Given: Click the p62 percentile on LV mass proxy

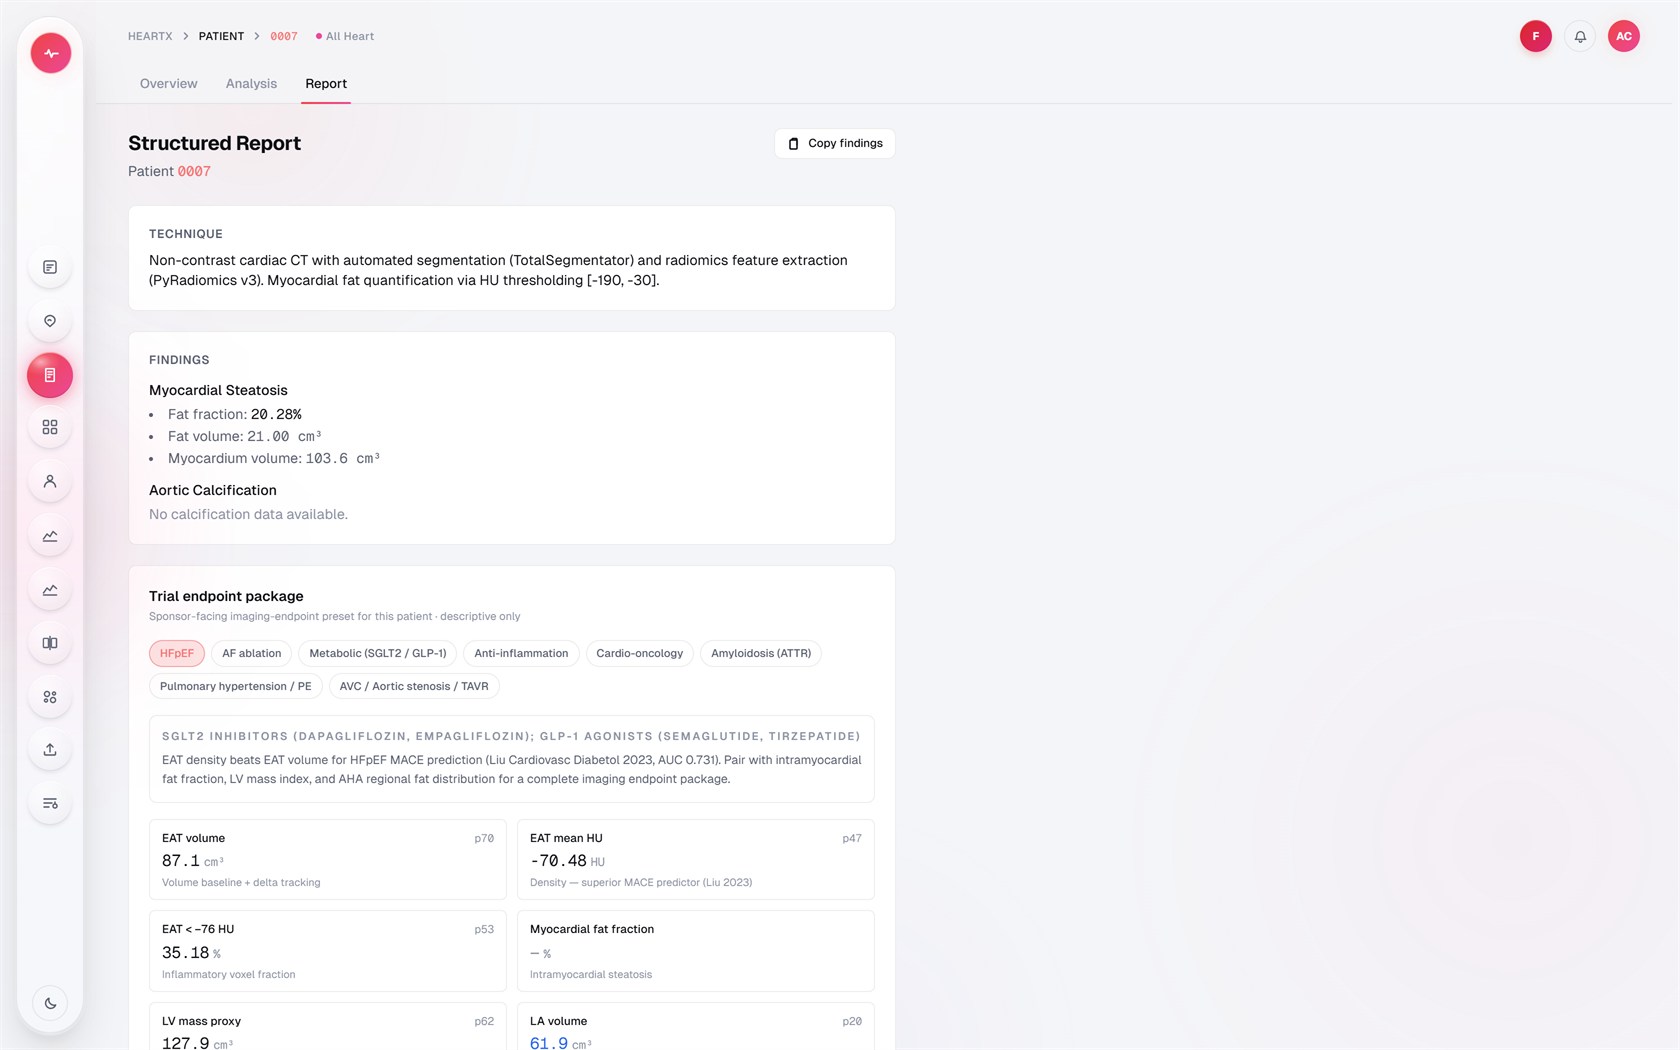Looking at the screenshot, I should pos(484,1021).
